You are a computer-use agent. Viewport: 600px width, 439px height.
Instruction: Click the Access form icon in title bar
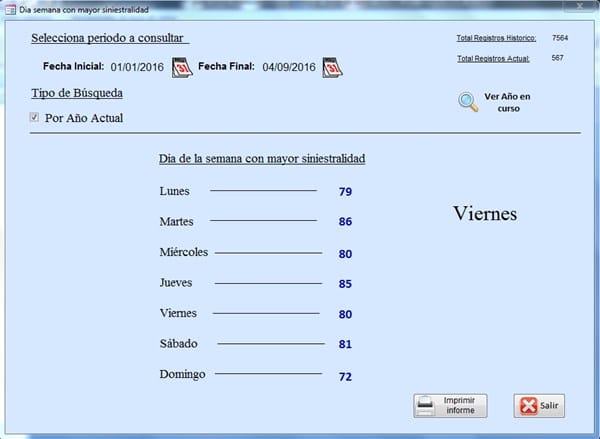coord(10,10)
